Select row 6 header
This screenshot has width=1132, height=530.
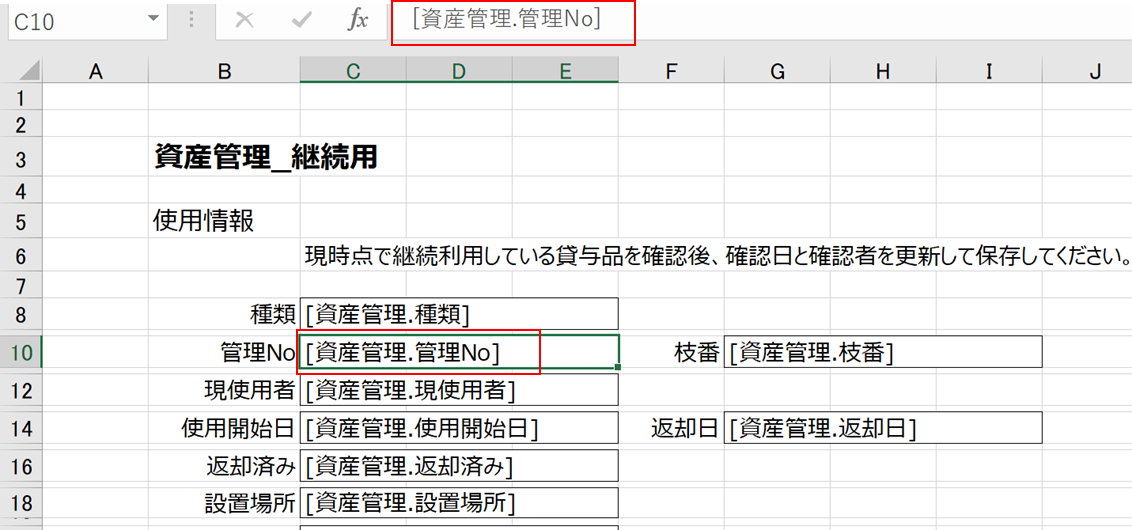(21, 255)
